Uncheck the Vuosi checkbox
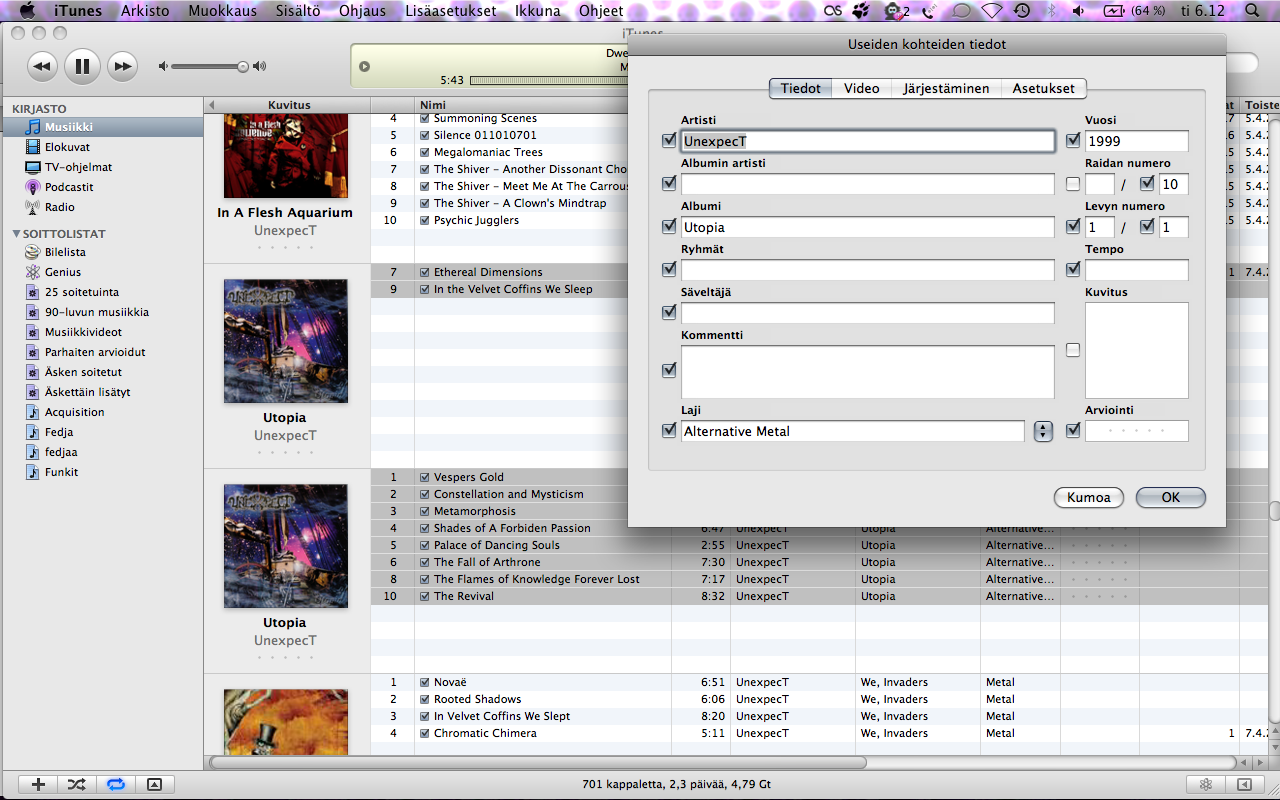The height and width of the screenshot is (800, 1280). point(1073,141)
